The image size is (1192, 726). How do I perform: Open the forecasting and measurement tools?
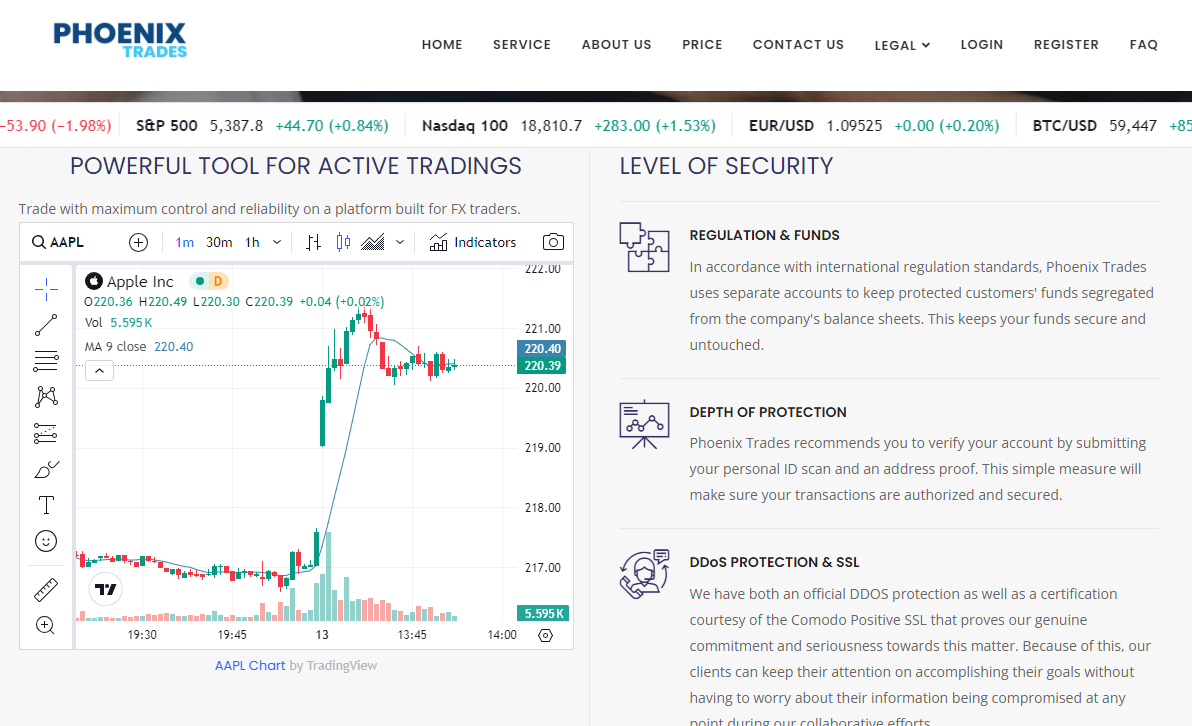click(x=46, y=433)
